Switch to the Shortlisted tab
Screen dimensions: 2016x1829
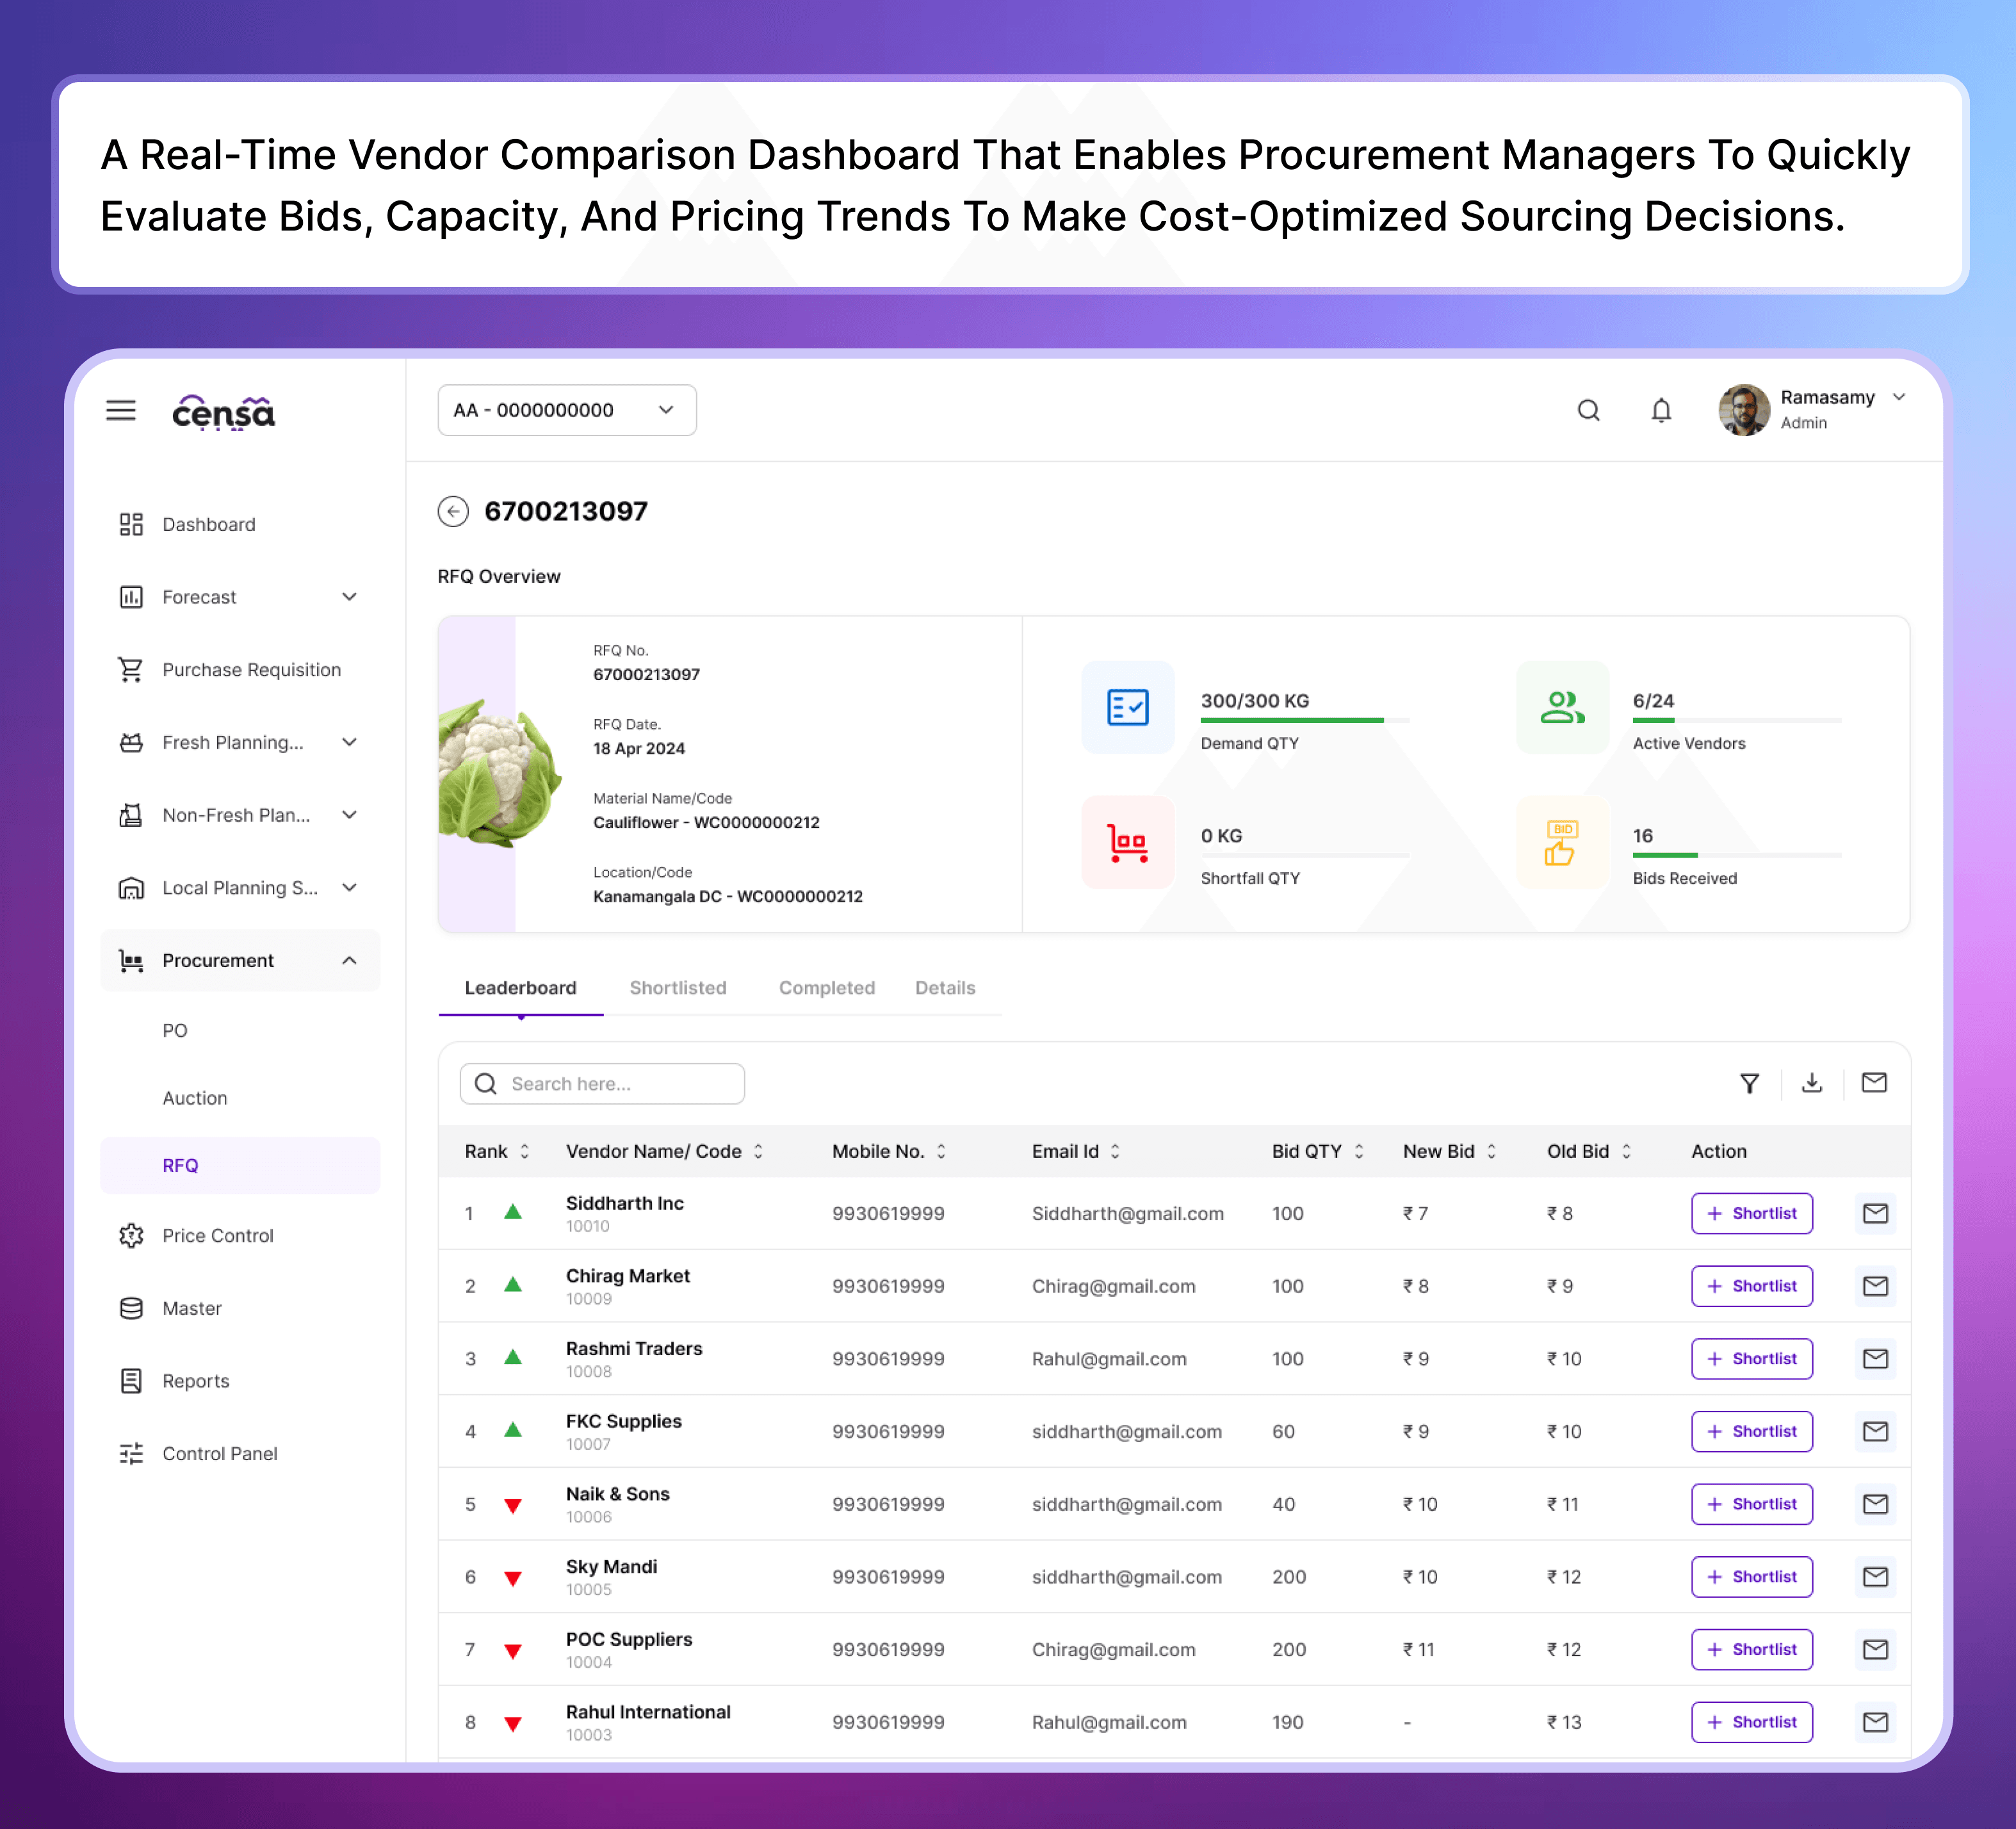pyautogui.click(x=677, y=987)
